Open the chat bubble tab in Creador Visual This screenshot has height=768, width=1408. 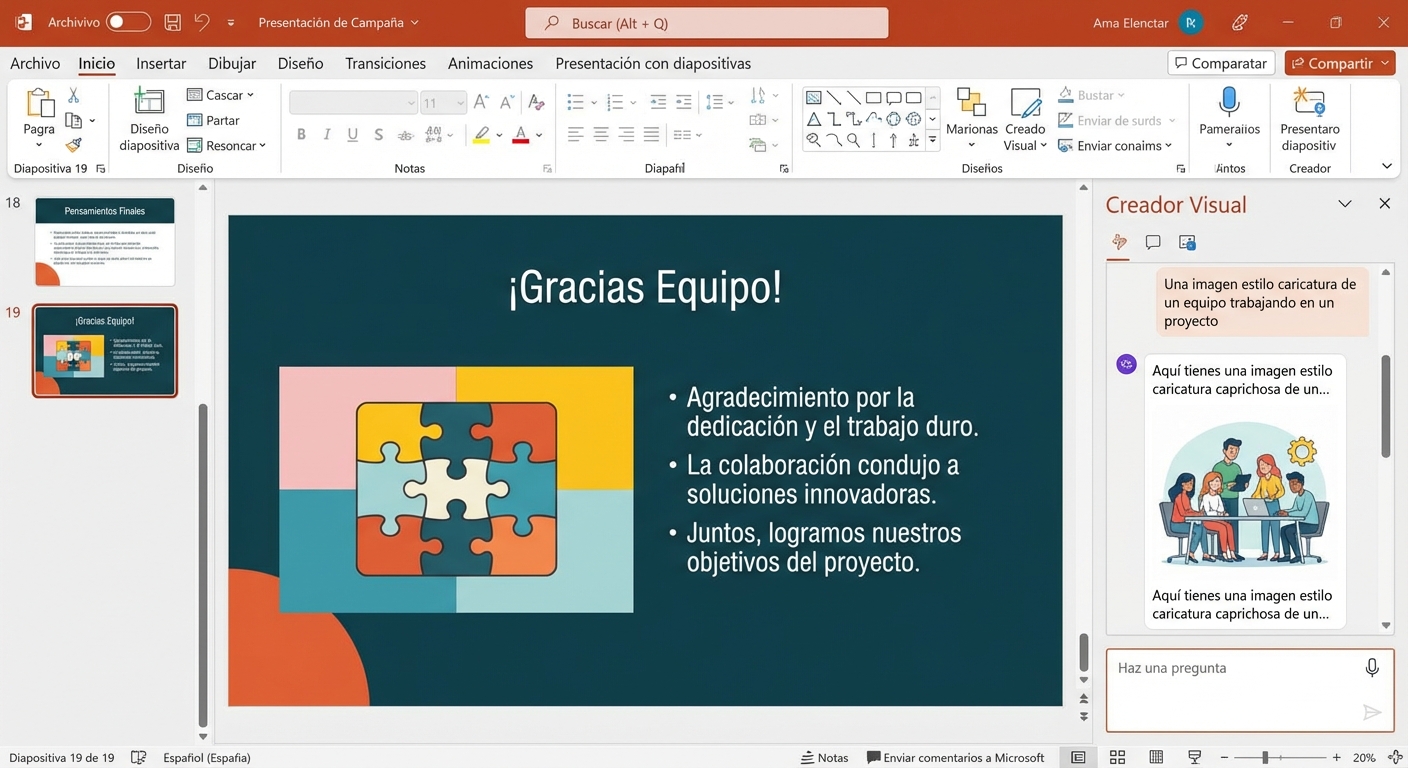tap(1153, 242)
